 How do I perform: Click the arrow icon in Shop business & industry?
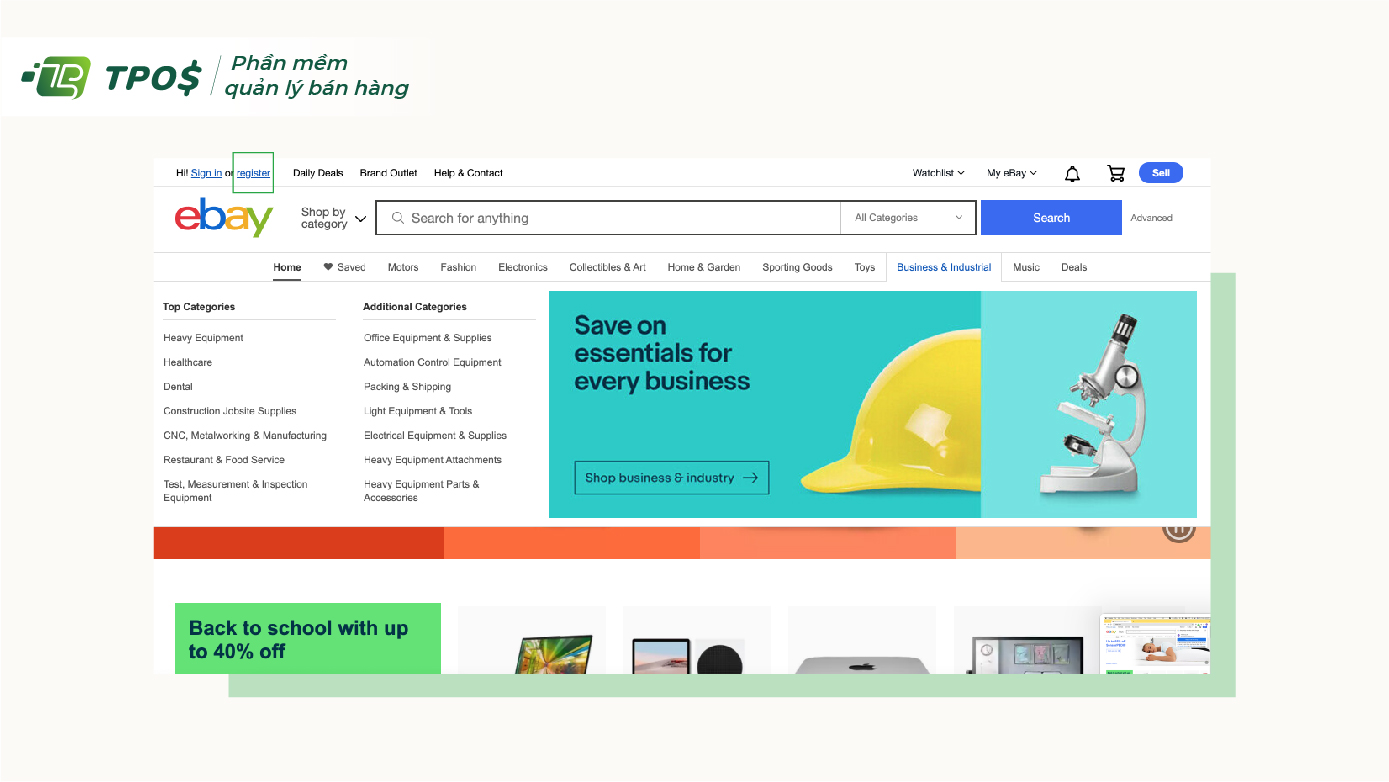tap(750, 478)
